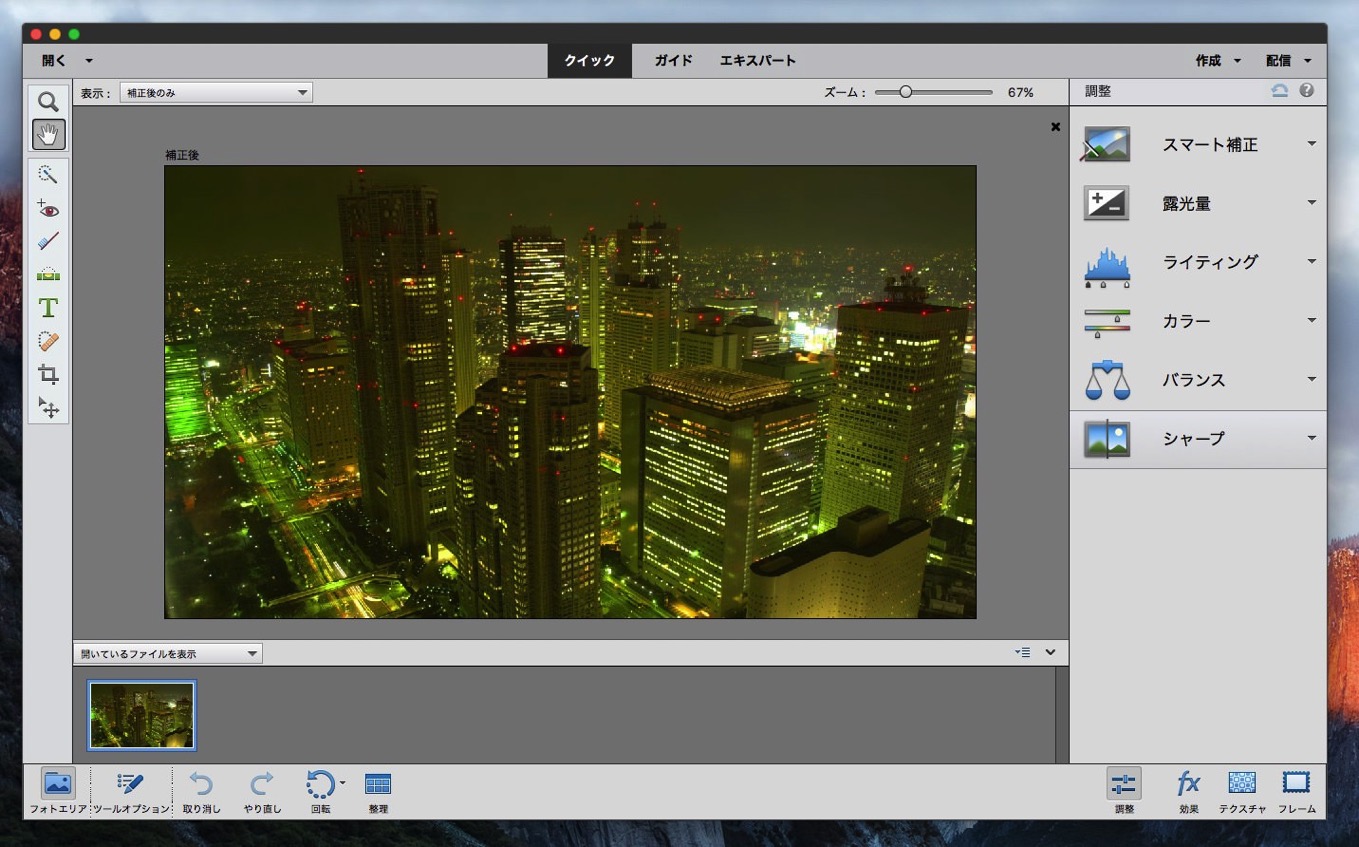Switch to the Guided (ガイド) tab
1359x847 pixels.
coord(673,61)
